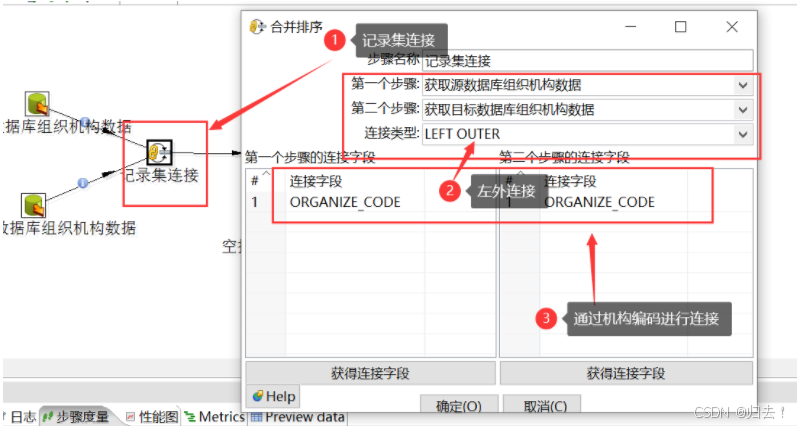Click the 合并排序 dialog title icon
The height and width of the screenshot is (426, 798).
258,26
